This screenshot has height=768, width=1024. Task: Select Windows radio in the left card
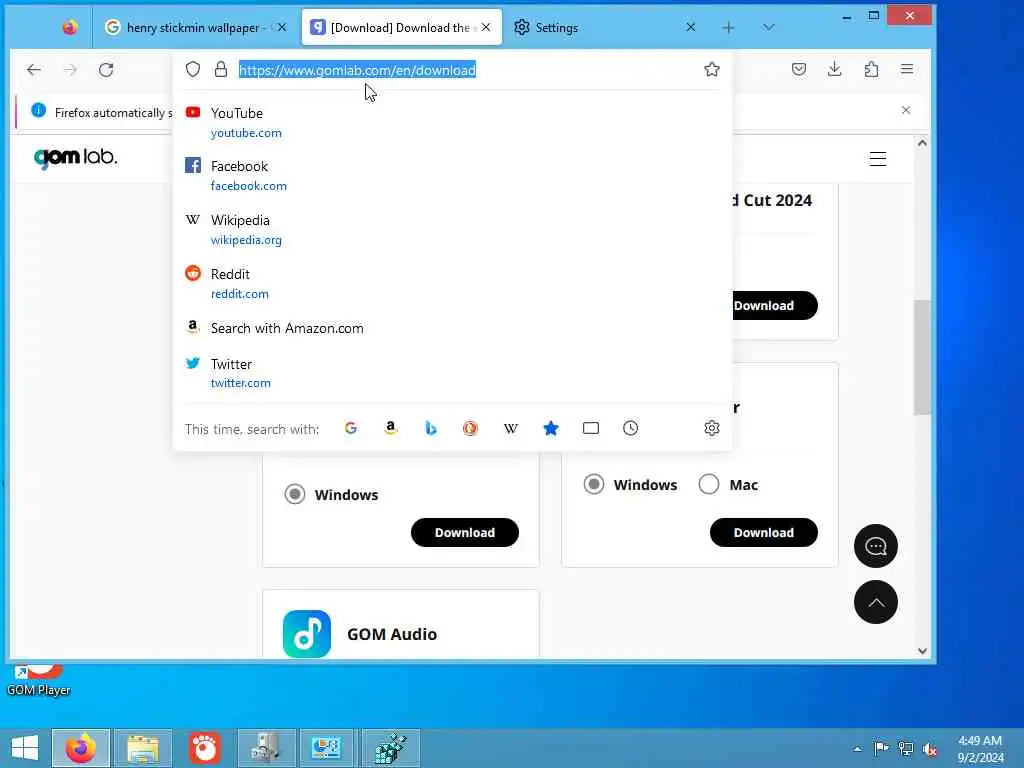point(295,494)
